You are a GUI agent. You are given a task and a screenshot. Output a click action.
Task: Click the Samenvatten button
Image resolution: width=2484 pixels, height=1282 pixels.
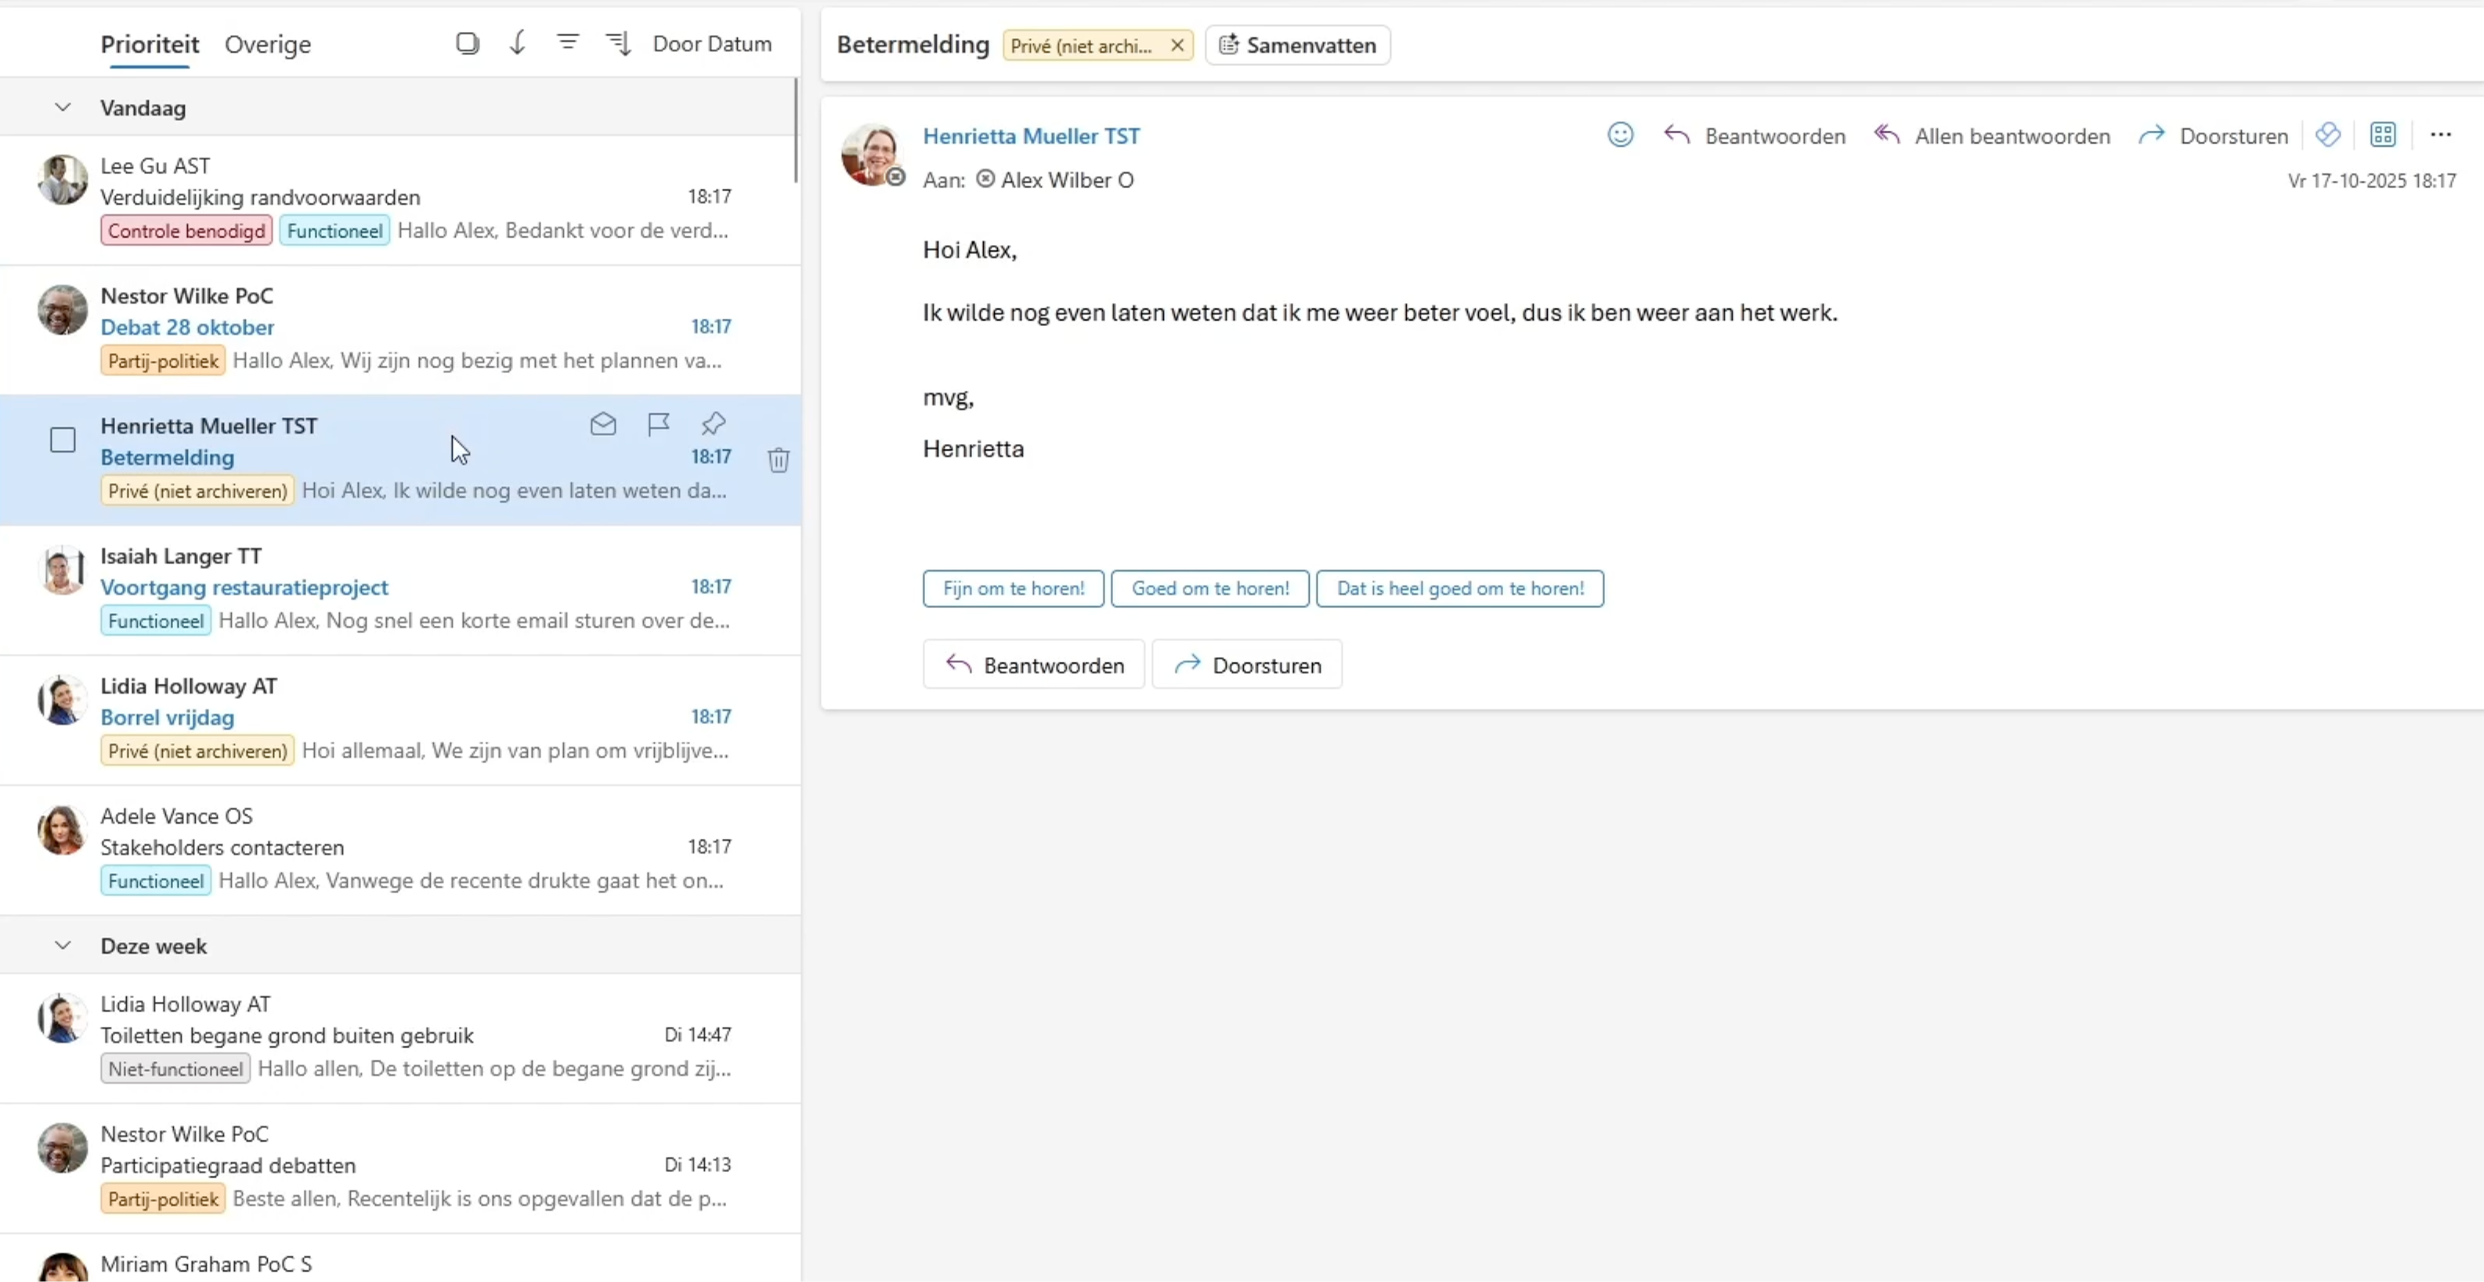click(1297, 45)
